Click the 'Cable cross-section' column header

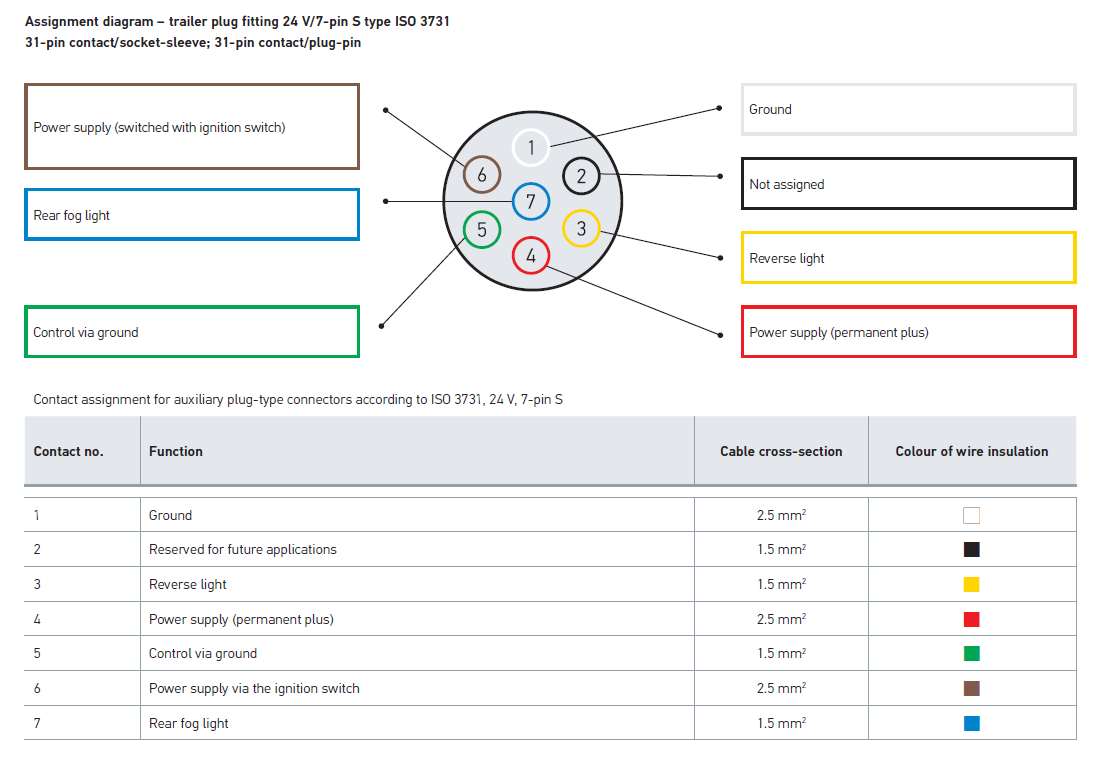click(x=781, y=452)
